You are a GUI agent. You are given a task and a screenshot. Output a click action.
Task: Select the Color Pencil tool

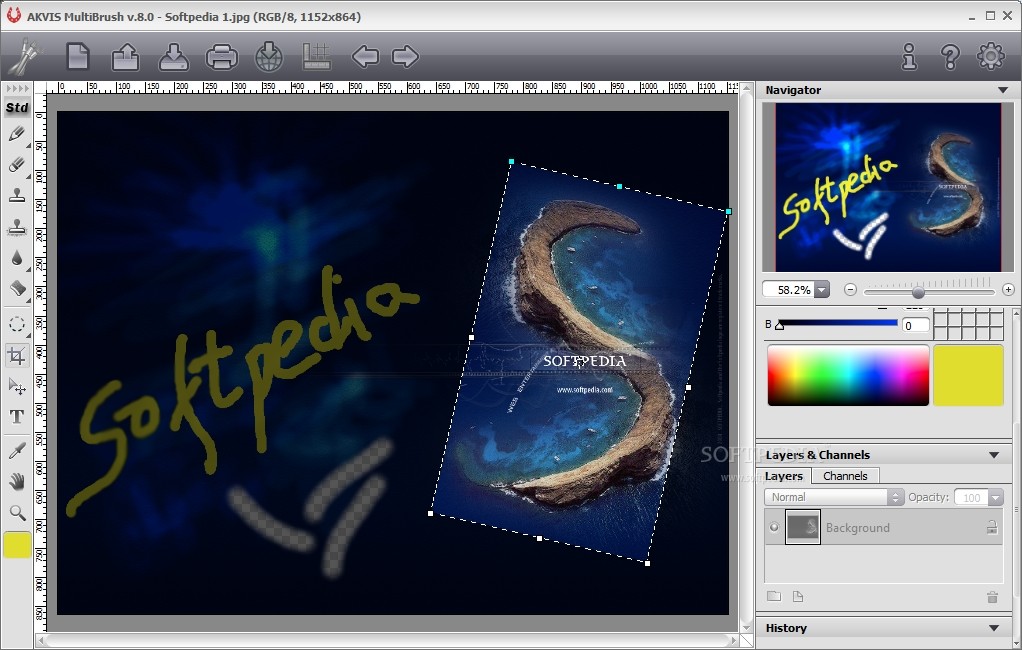17,134
